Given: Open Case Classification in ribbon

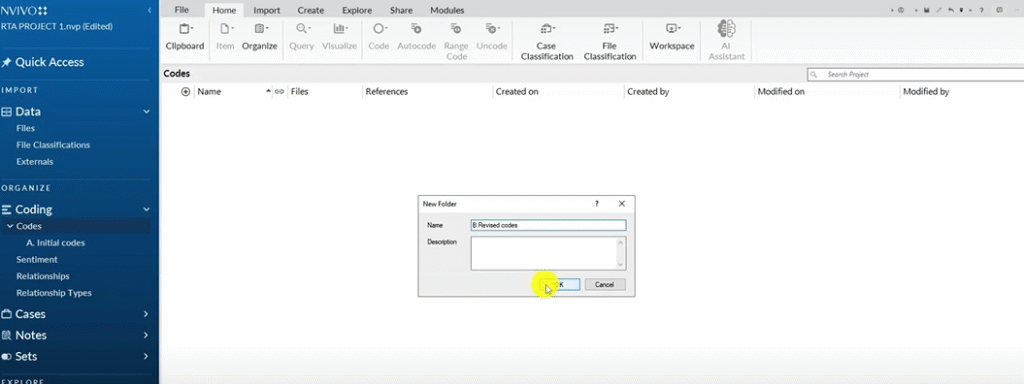Looking at the screenshot, I should pos(546,42).
